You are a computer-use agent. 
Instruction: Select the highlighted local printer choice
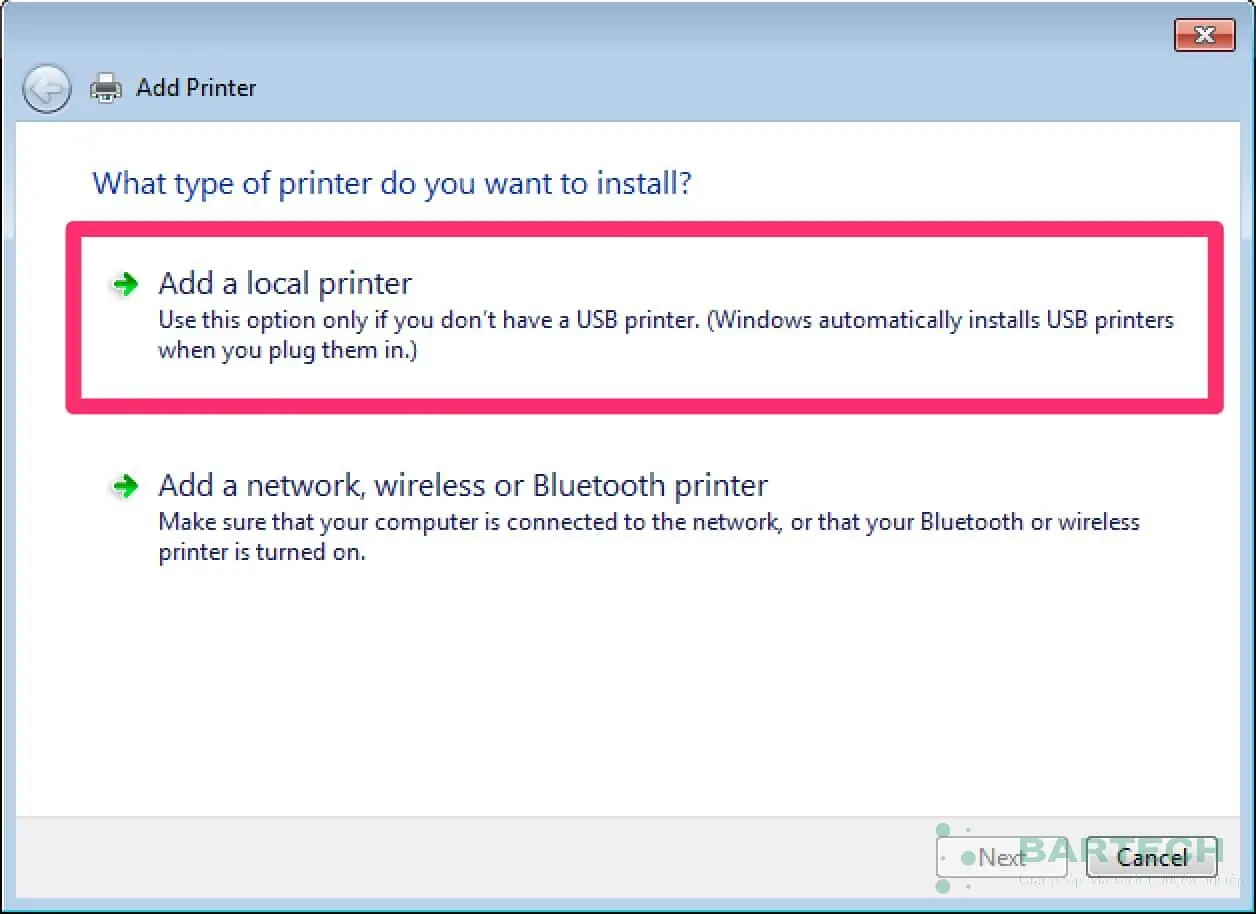[284, 283]
